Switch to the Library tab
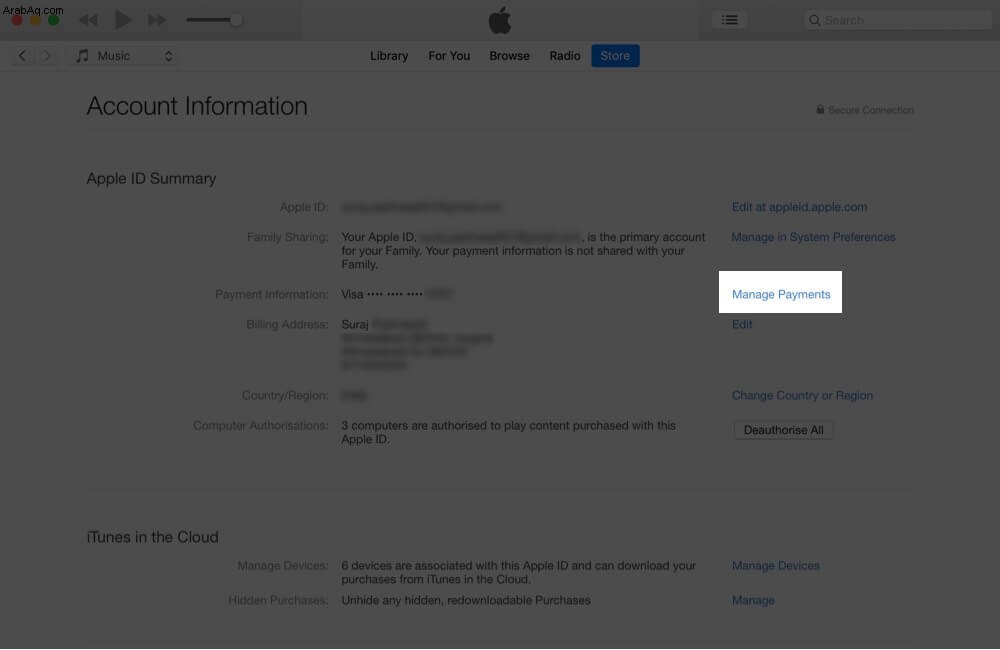Screen dimensions: 1000x650 coord(388,55)
